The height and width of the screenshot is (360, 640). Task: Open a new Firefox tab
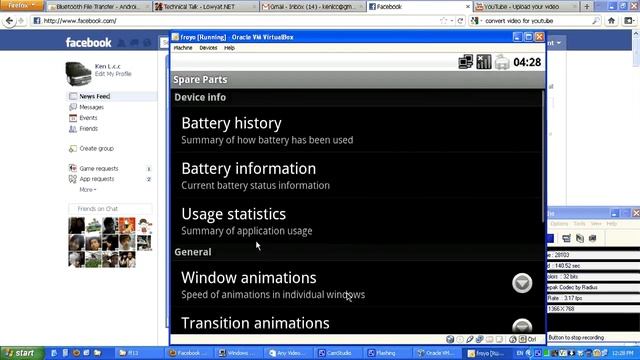587,7
